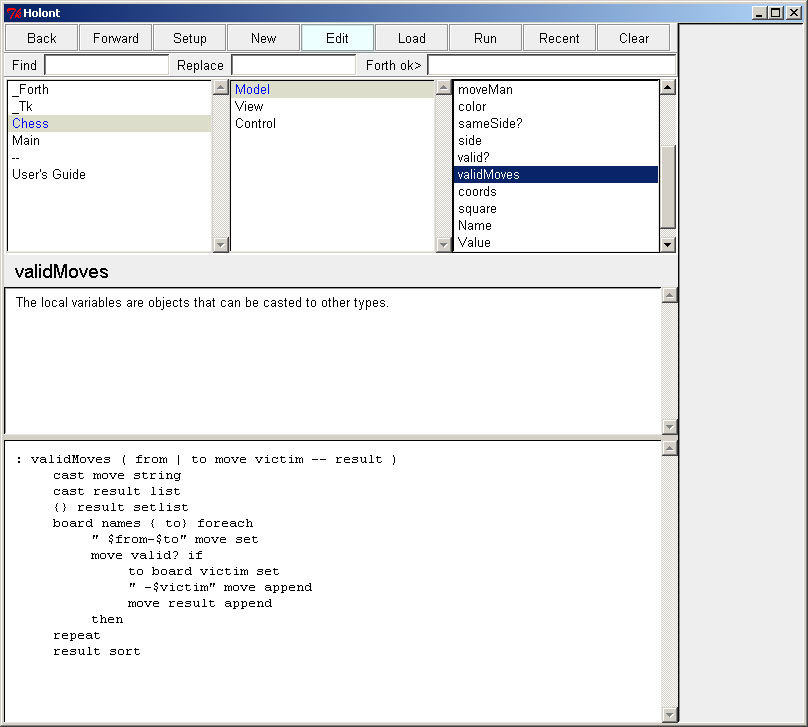
Task: Focus the Forth ok> command field
Action: point(550,65)
